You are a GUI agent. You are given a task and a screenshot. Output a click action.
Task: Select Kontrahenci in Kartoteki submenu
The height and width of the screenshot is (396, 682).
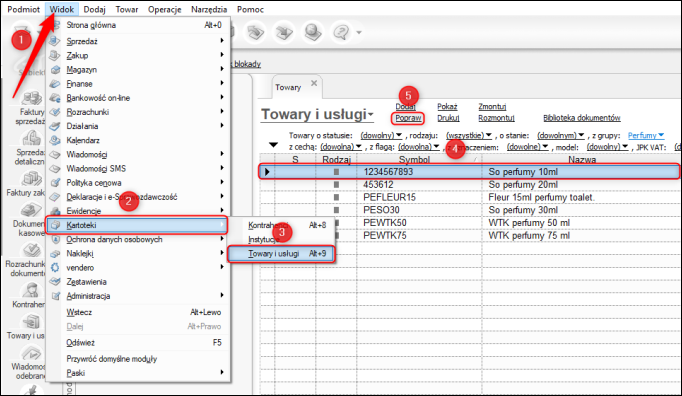(x=281, y=225)
